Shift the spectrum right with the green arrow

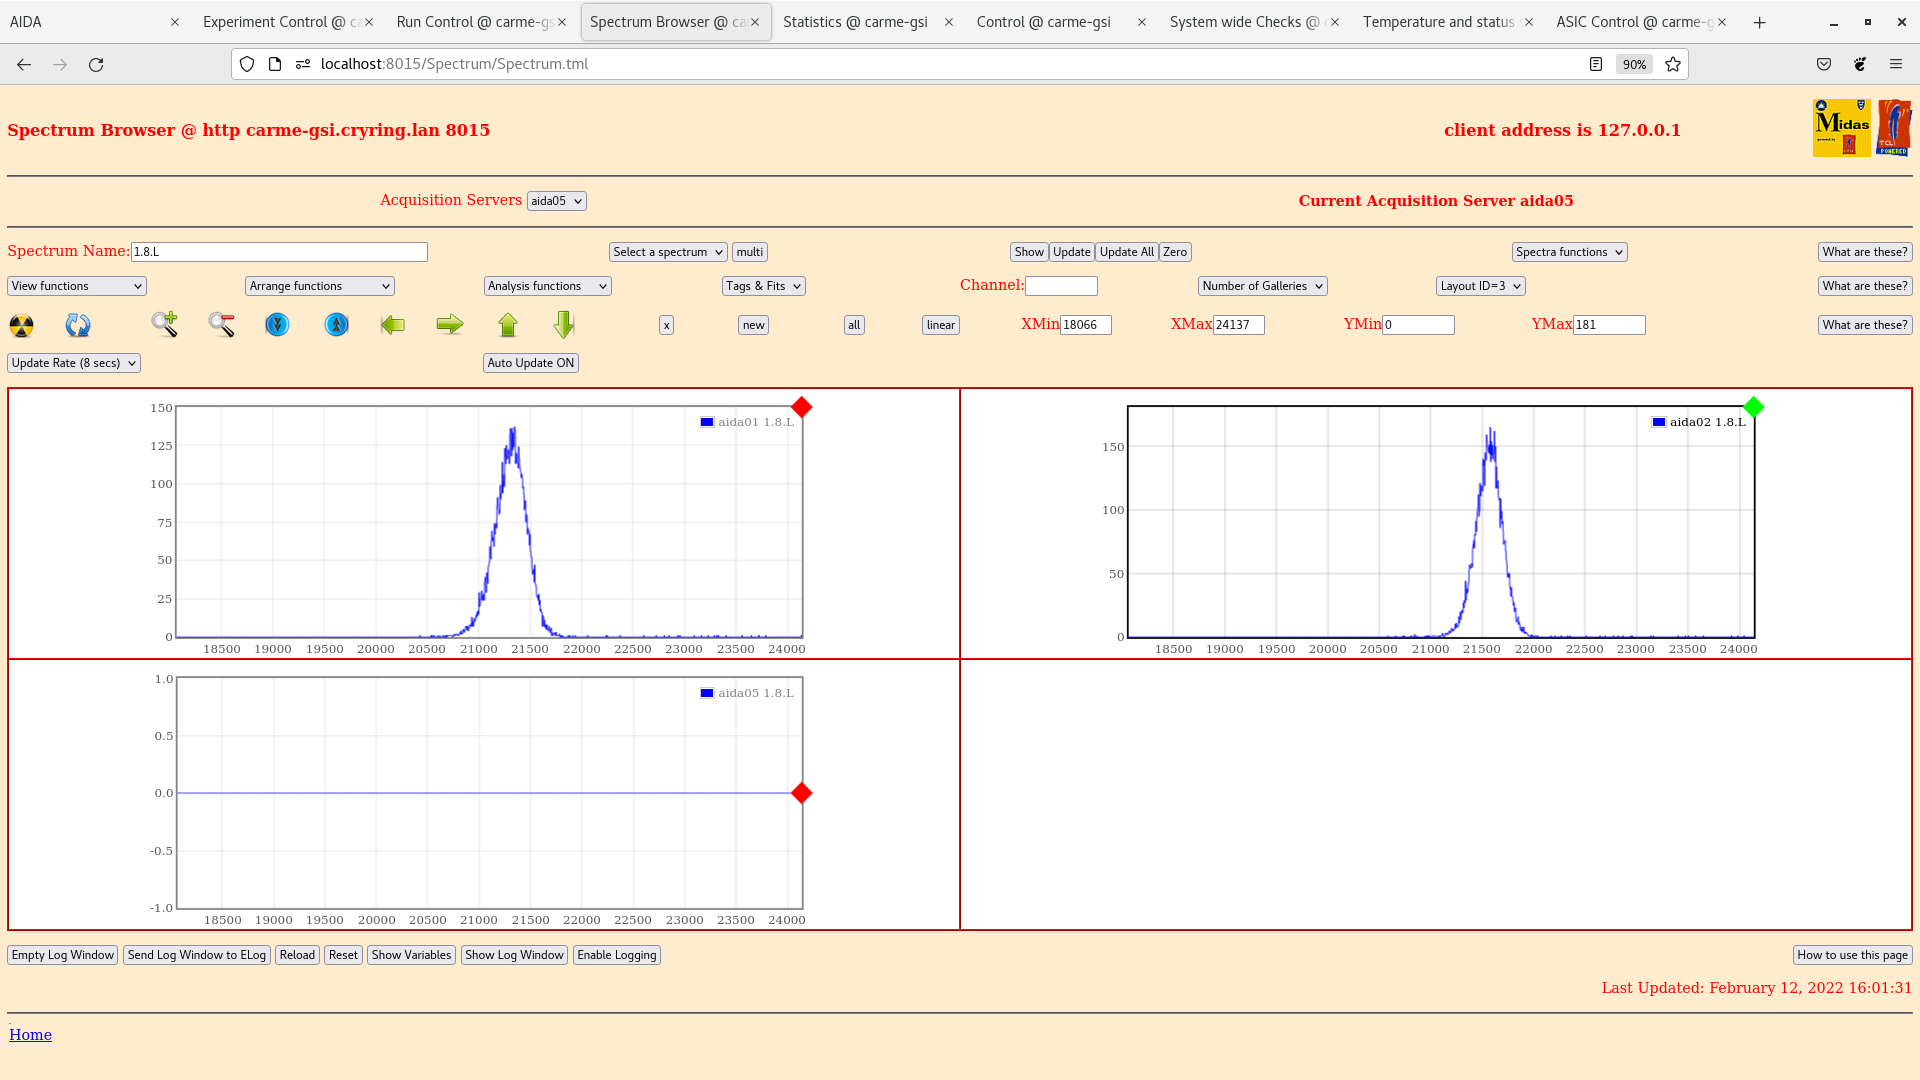coord(450,324)
